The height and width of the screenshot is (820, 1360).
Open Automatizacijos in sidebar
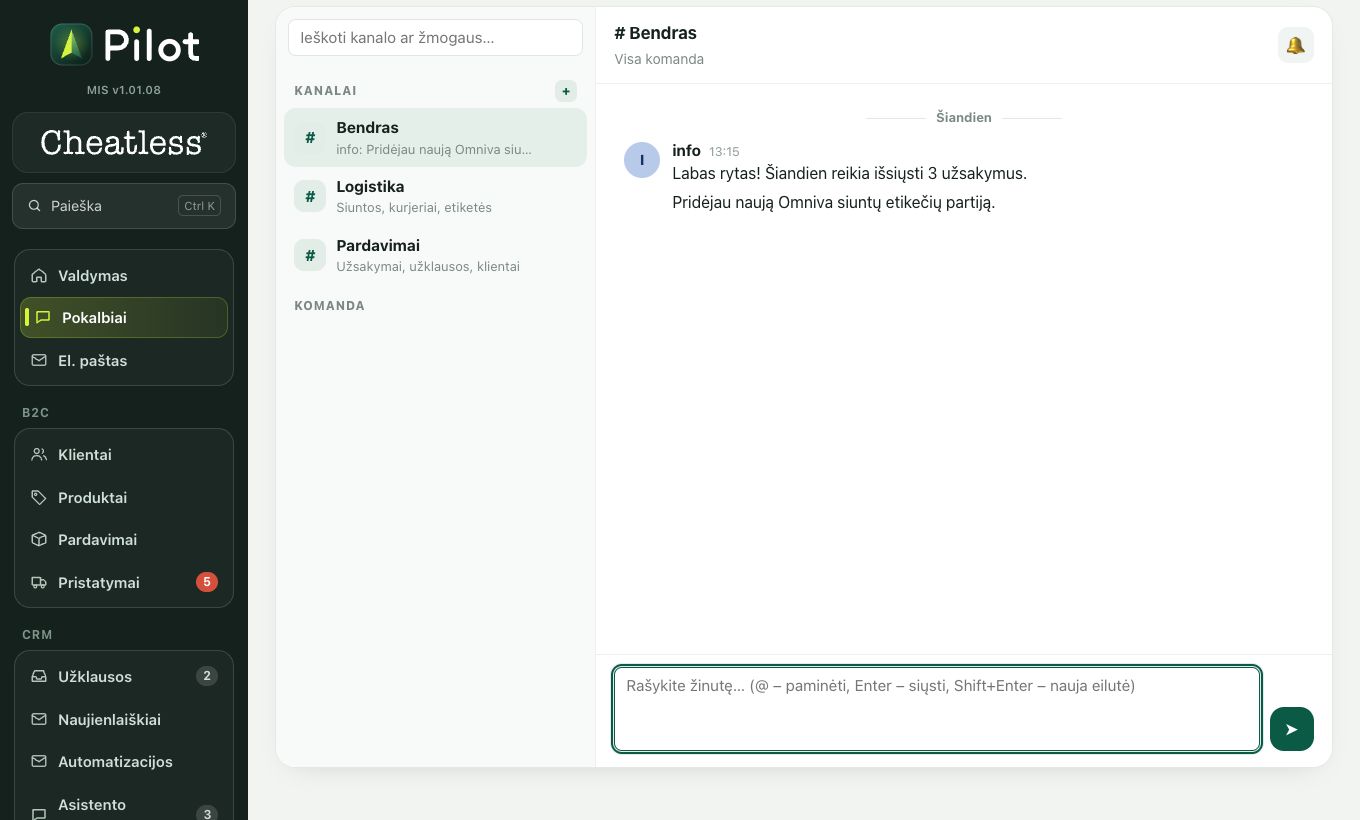pyautogui.click(x=124, y=761)
